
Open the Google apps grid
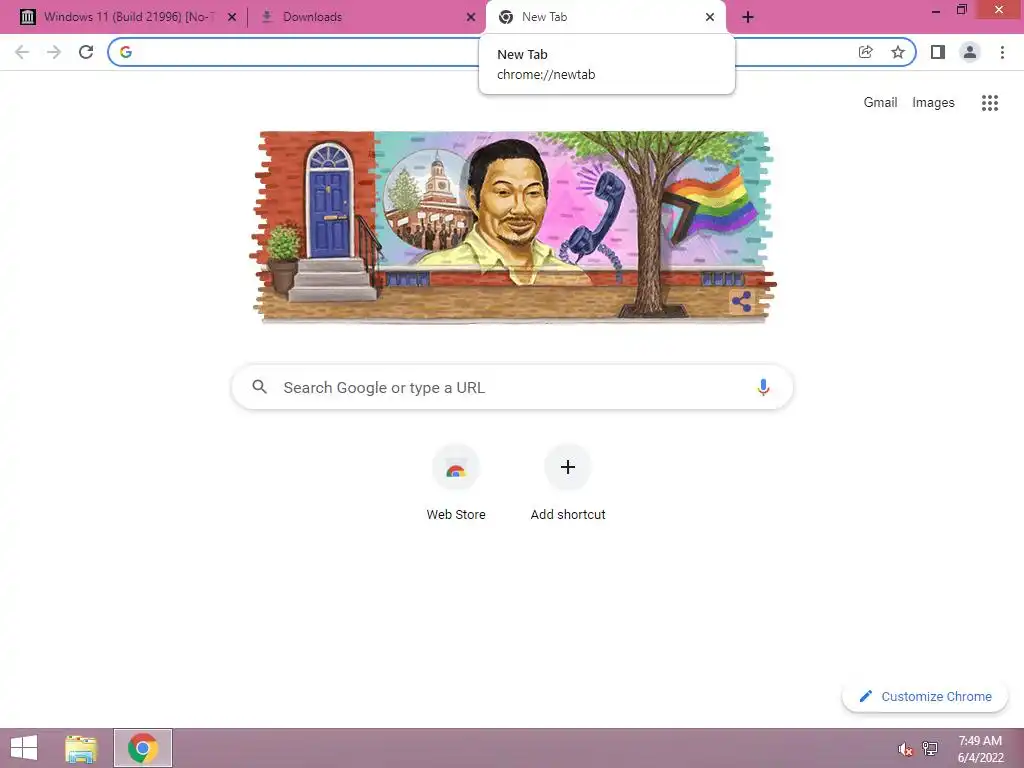tap(989, 103)
